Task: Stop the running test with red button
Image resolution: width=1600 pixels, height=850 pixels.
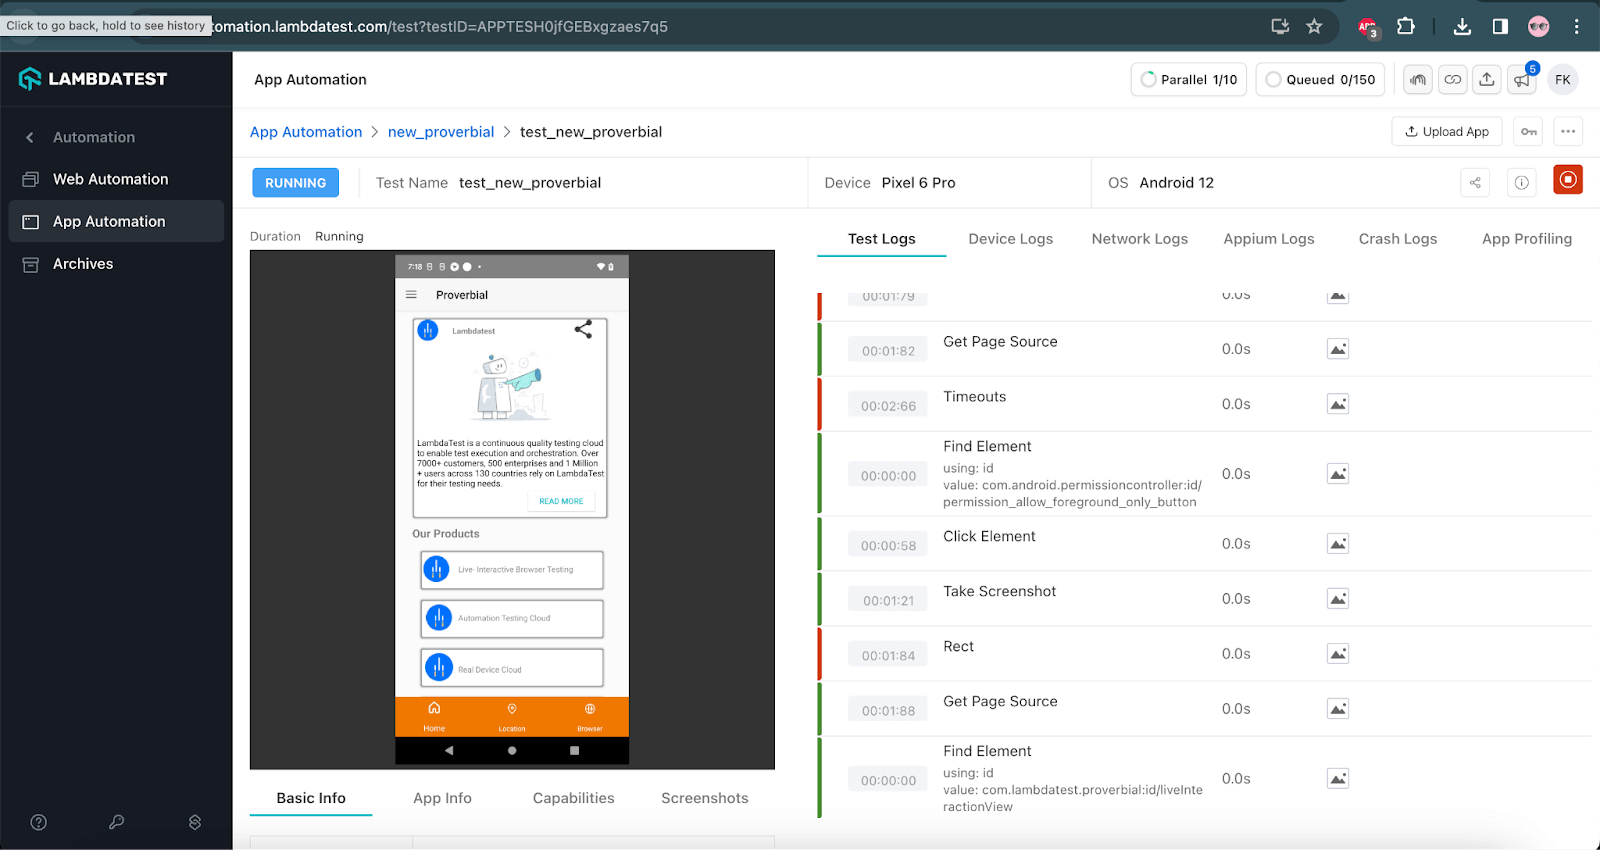Action: point(1568,180)
